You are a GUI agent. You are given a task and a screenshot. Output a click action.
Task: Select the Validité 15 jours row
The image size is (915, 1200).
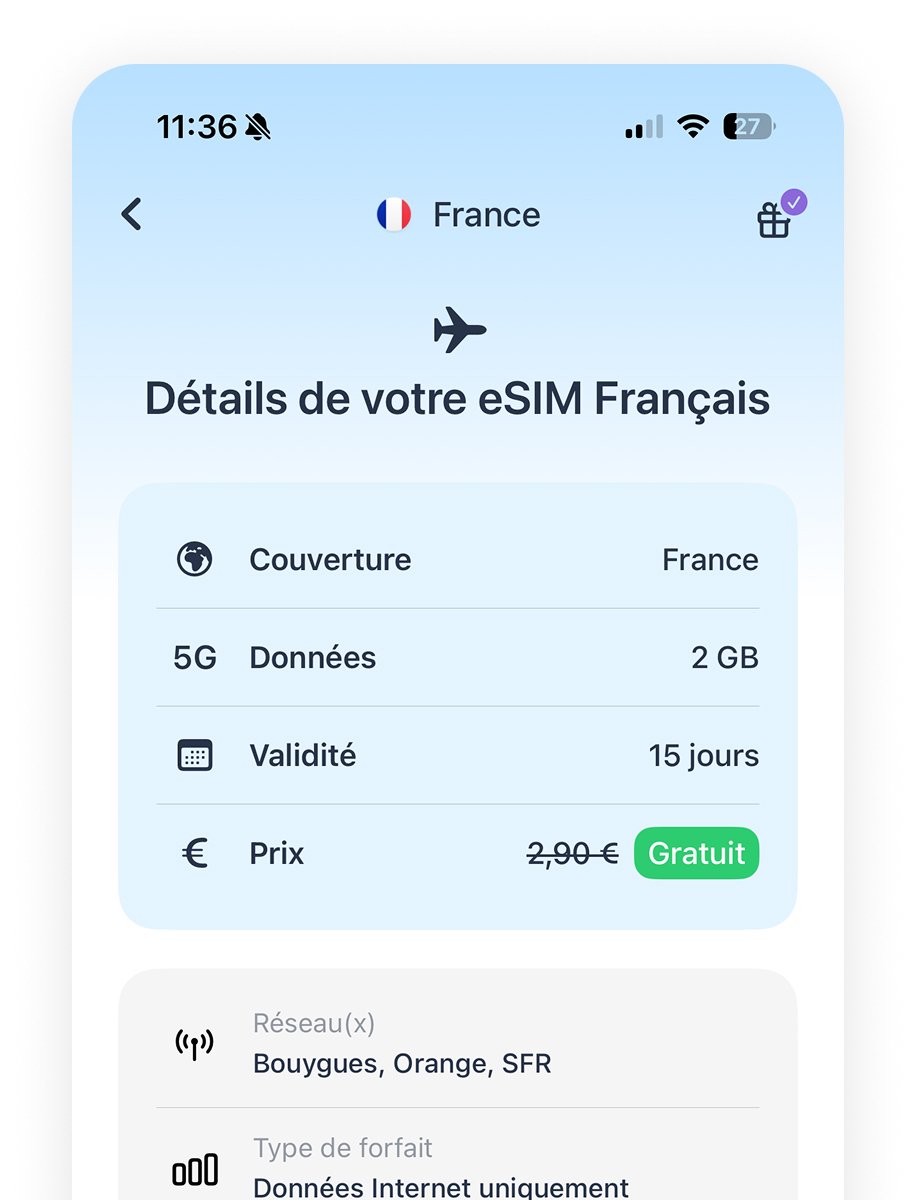click(x=458, y=756)
